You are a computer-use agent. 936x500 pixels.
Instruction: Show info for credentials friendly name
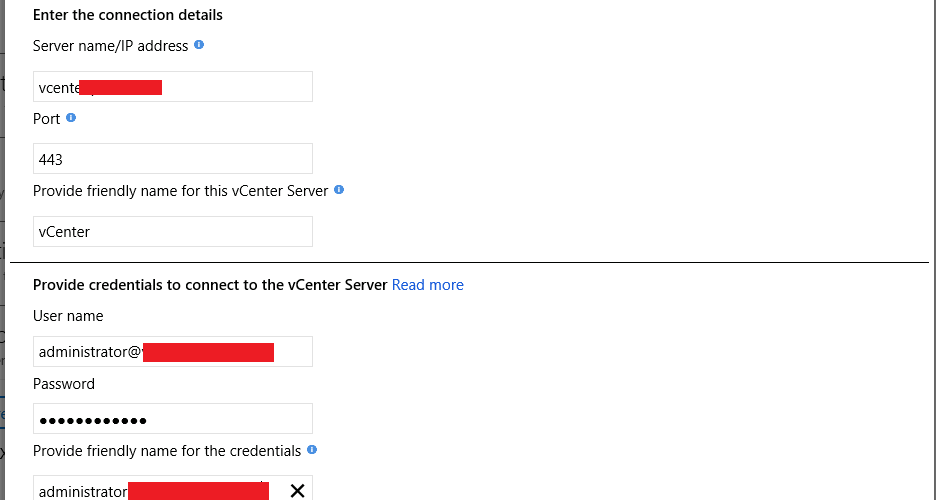click(x=312, y=450)
